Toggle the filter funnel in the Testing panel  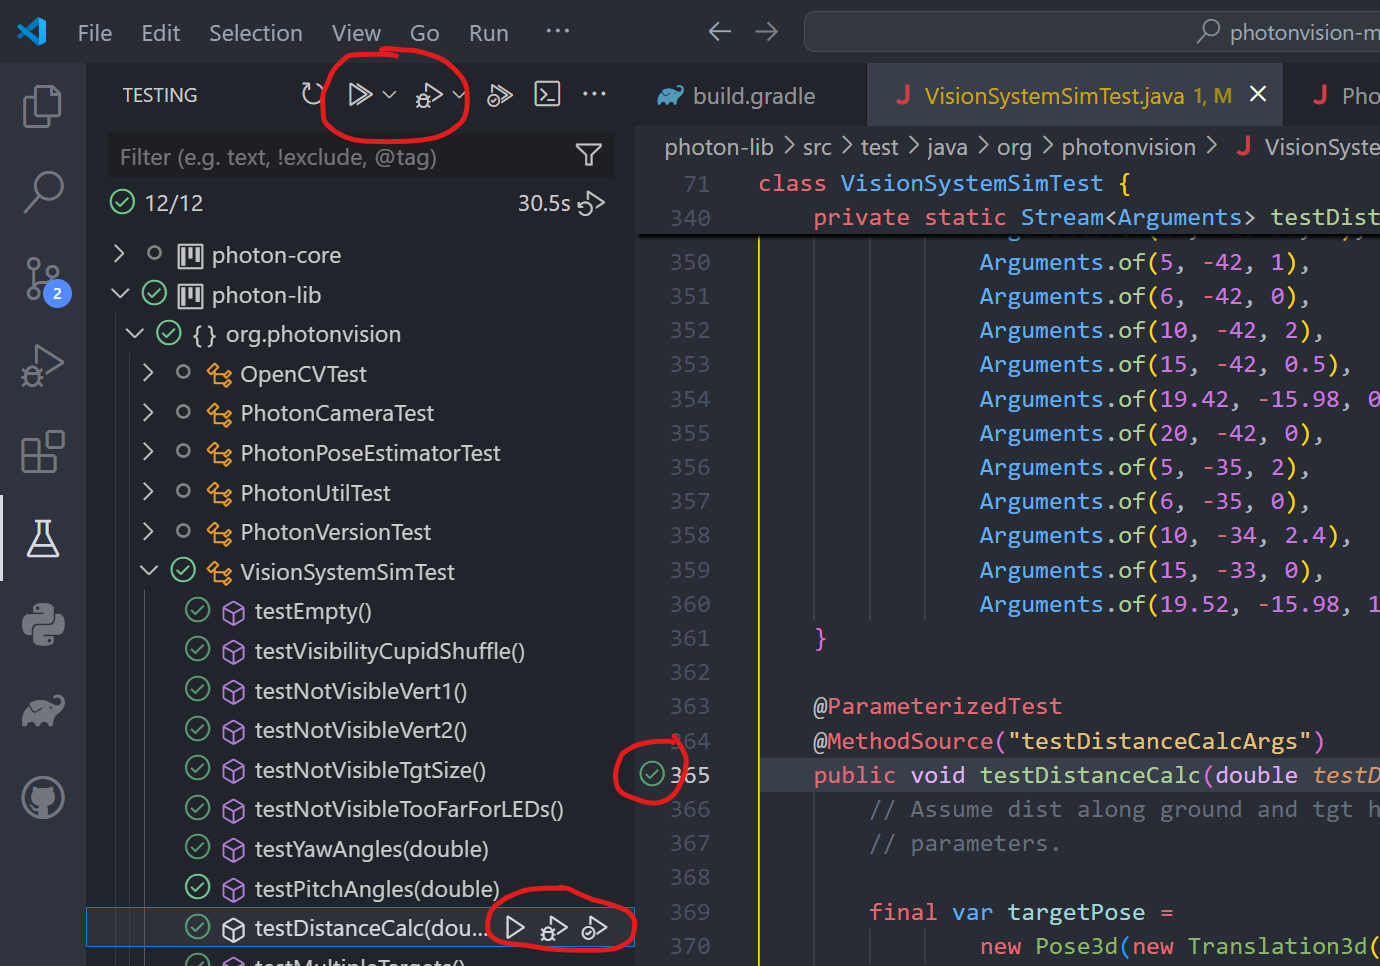pyautogui.click(x=588, y=156)
